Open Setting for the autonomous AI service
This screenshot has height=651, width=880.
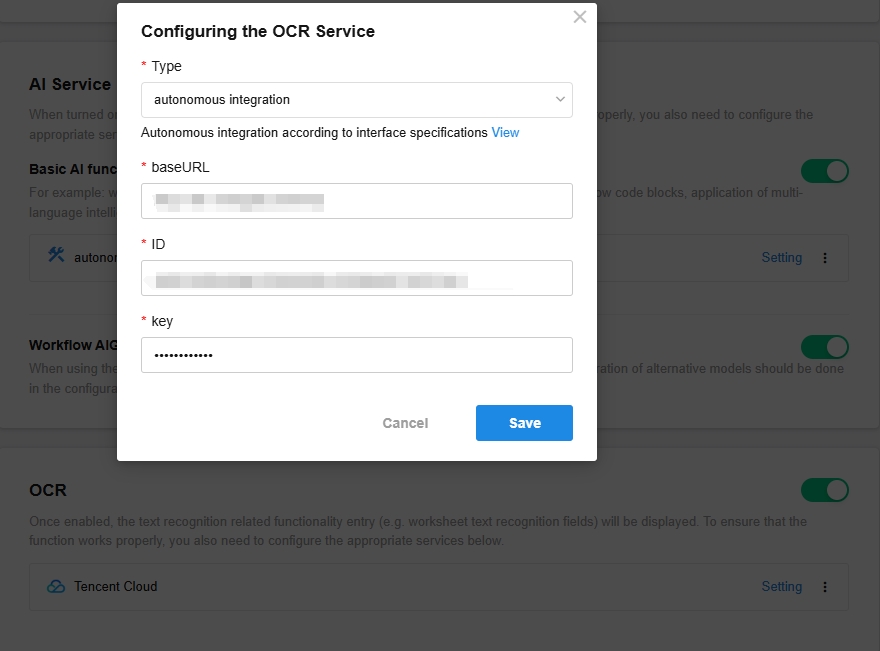[781, 258]
